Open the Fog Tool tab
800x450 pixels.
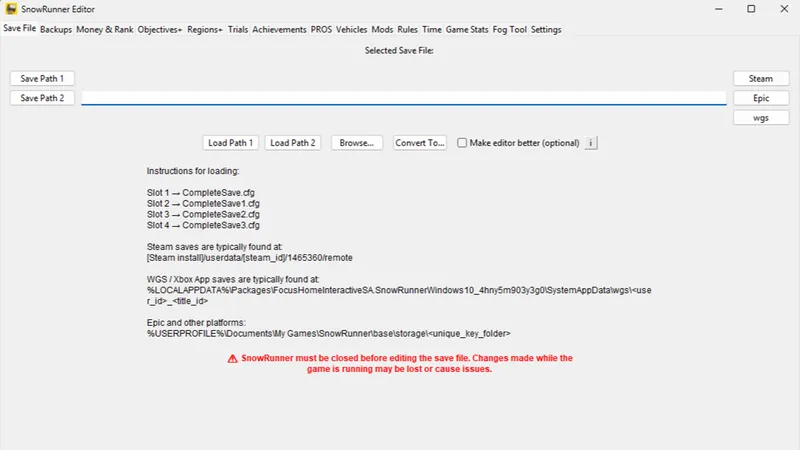[509, 30]
